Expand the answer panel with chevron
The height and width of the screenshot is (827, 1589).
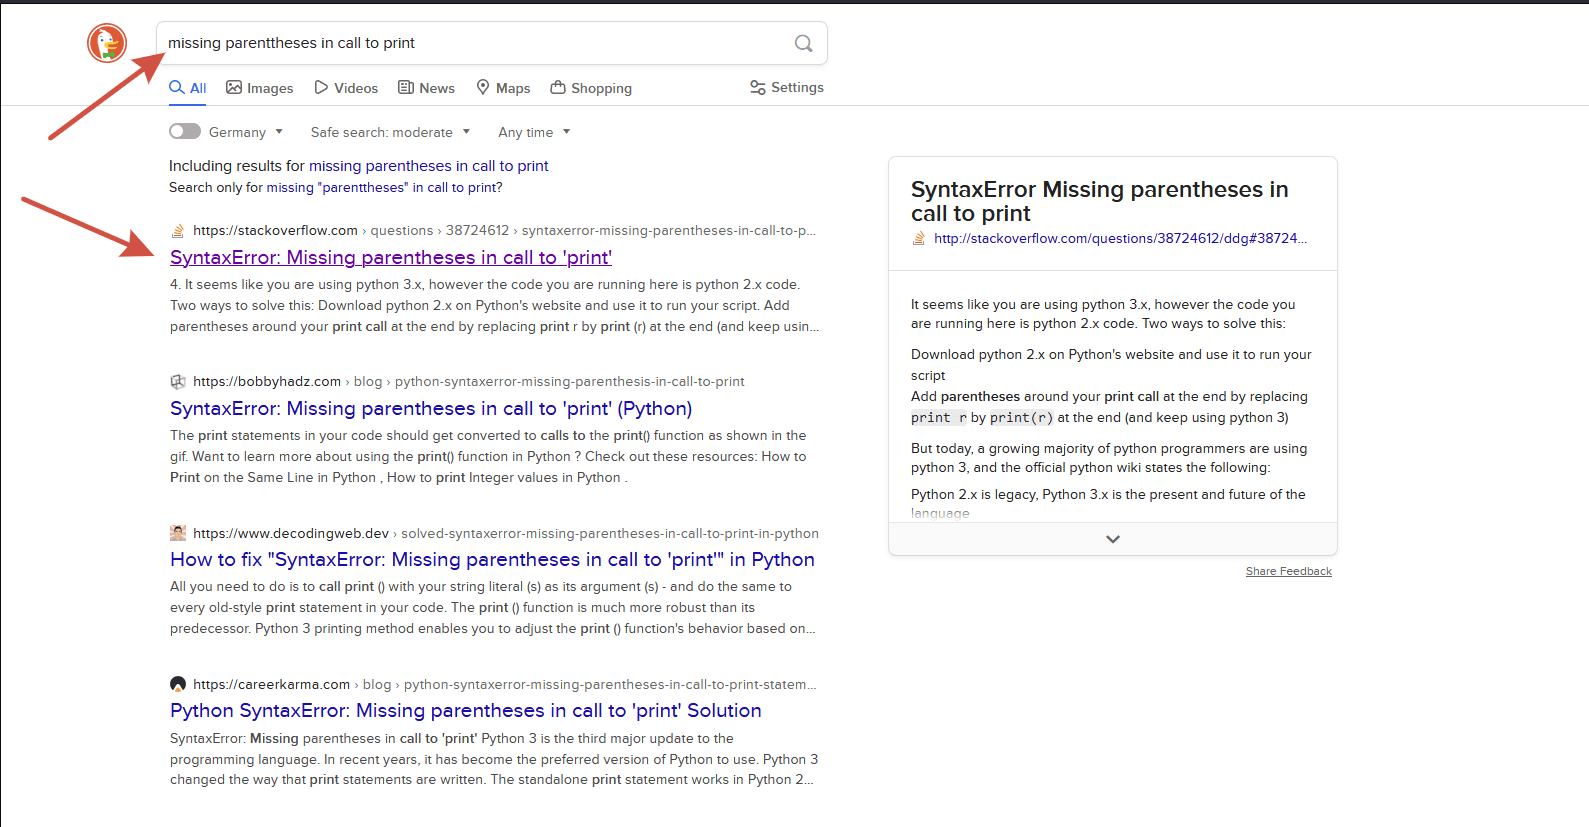tap(1113, 539)
